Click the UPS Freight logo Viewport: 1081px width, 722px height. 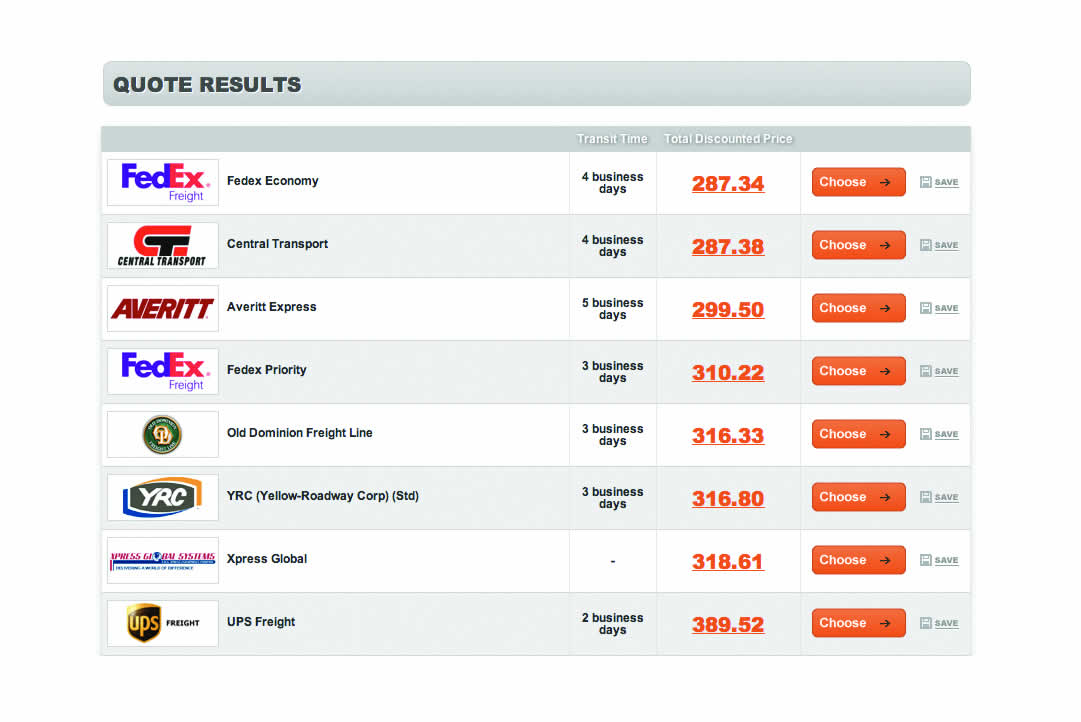163,623
